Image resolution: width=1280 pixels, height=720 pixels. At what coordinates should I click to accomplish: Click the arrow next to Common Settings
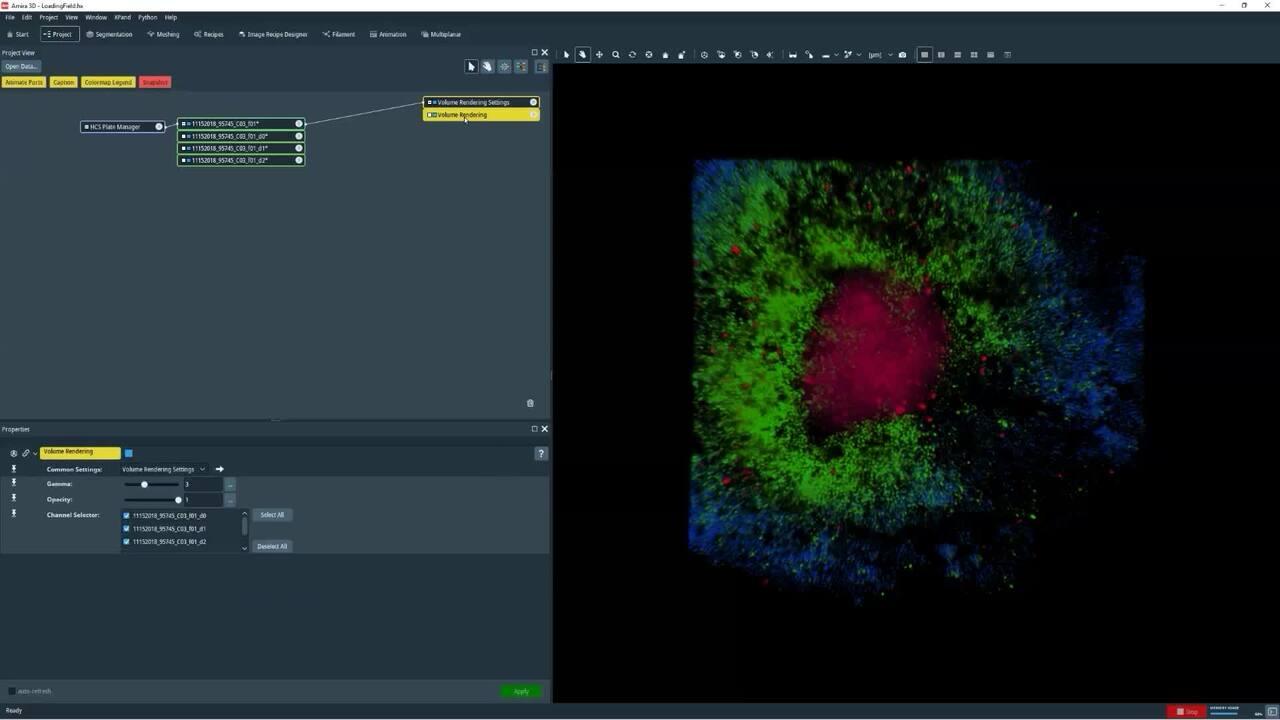(220, 469)
